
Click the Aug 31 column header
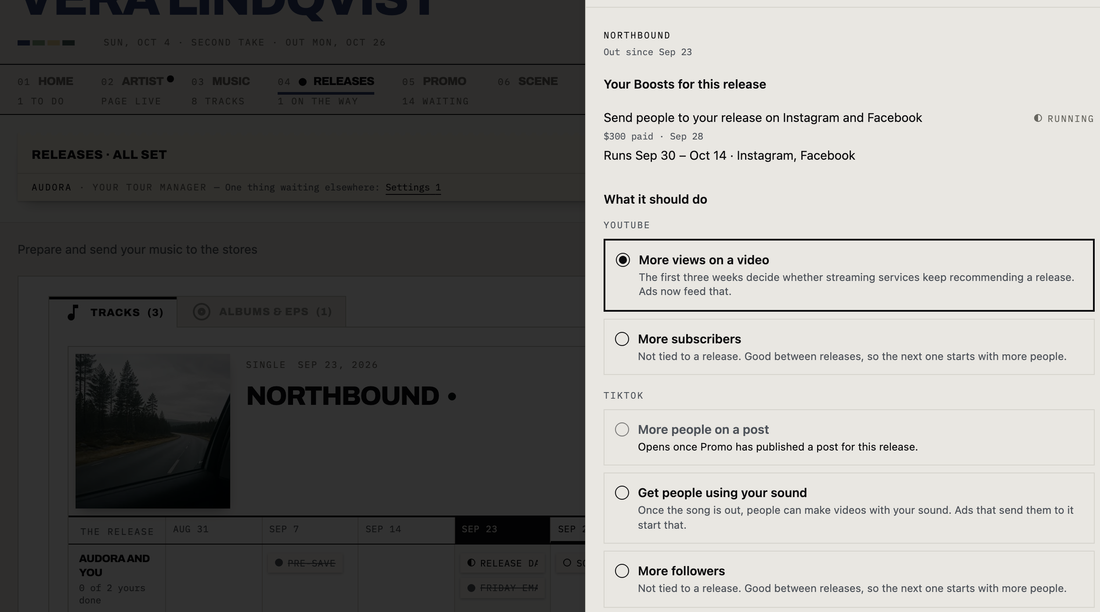(x=213, y=530)
